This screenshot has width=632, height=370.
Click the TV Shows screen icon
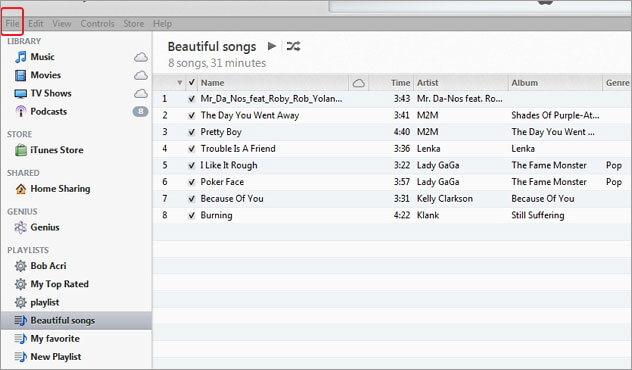(21, 94)
